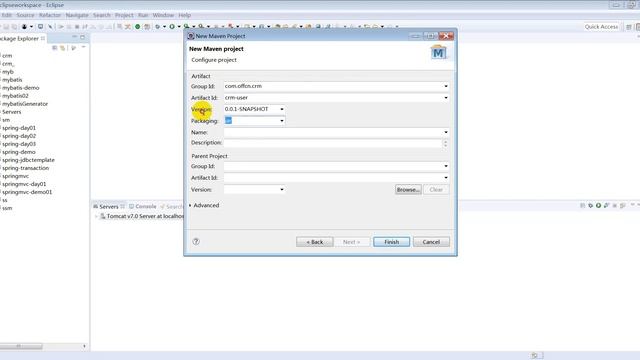Click in the Description text field
This screenshot has height=360, width=640.
point(333,143)
